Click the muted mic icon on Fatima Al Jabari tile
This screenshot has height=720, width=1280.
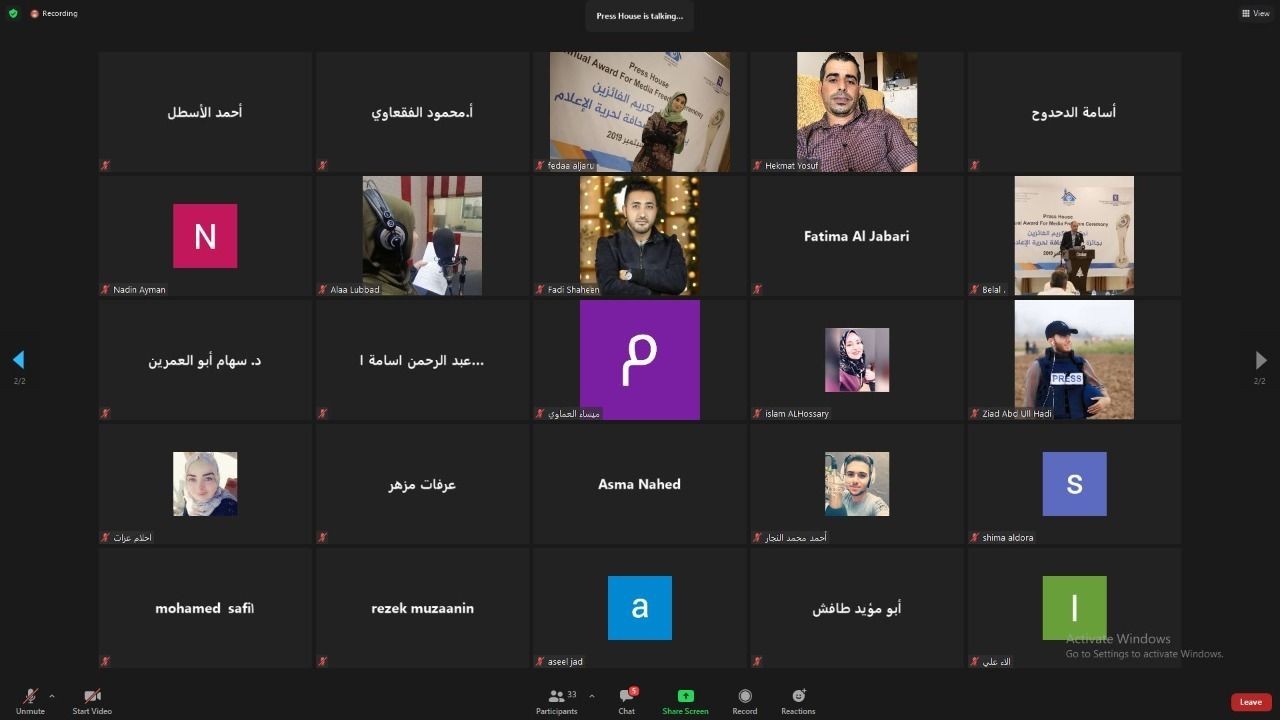click(757, 290)
